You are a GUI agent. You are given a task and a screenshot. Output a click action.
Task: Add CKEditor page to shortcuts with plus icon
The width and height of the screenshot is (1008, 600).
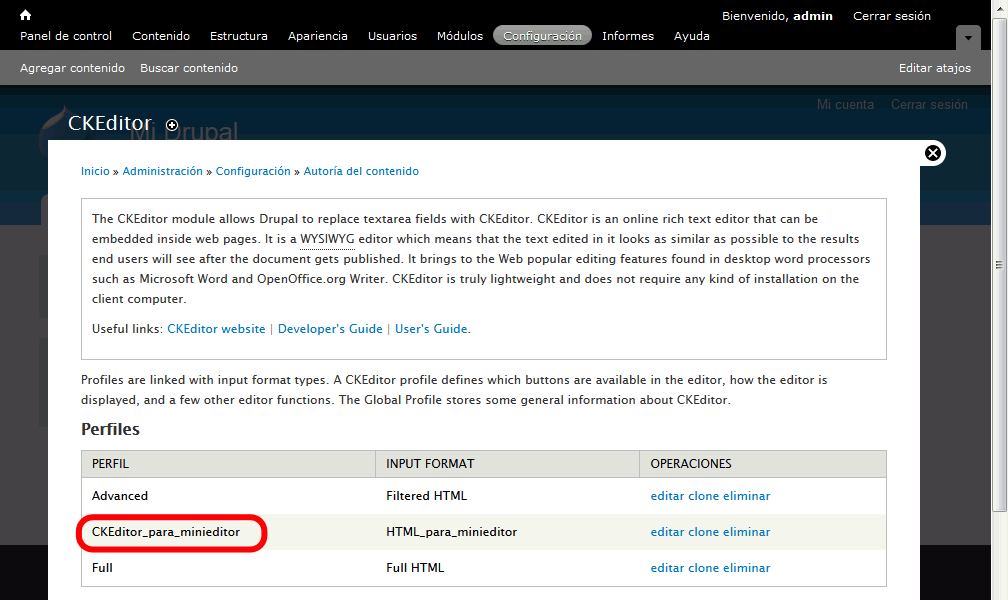(x=172, y=125)
